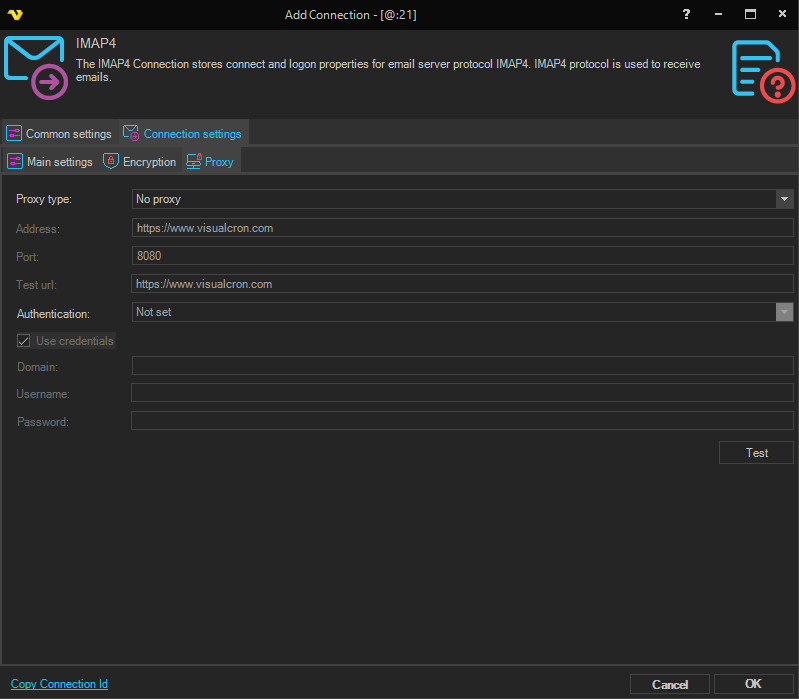Click the VisualCron logo in title bar
Screen dimensions: 799x699
coord(14,14)
